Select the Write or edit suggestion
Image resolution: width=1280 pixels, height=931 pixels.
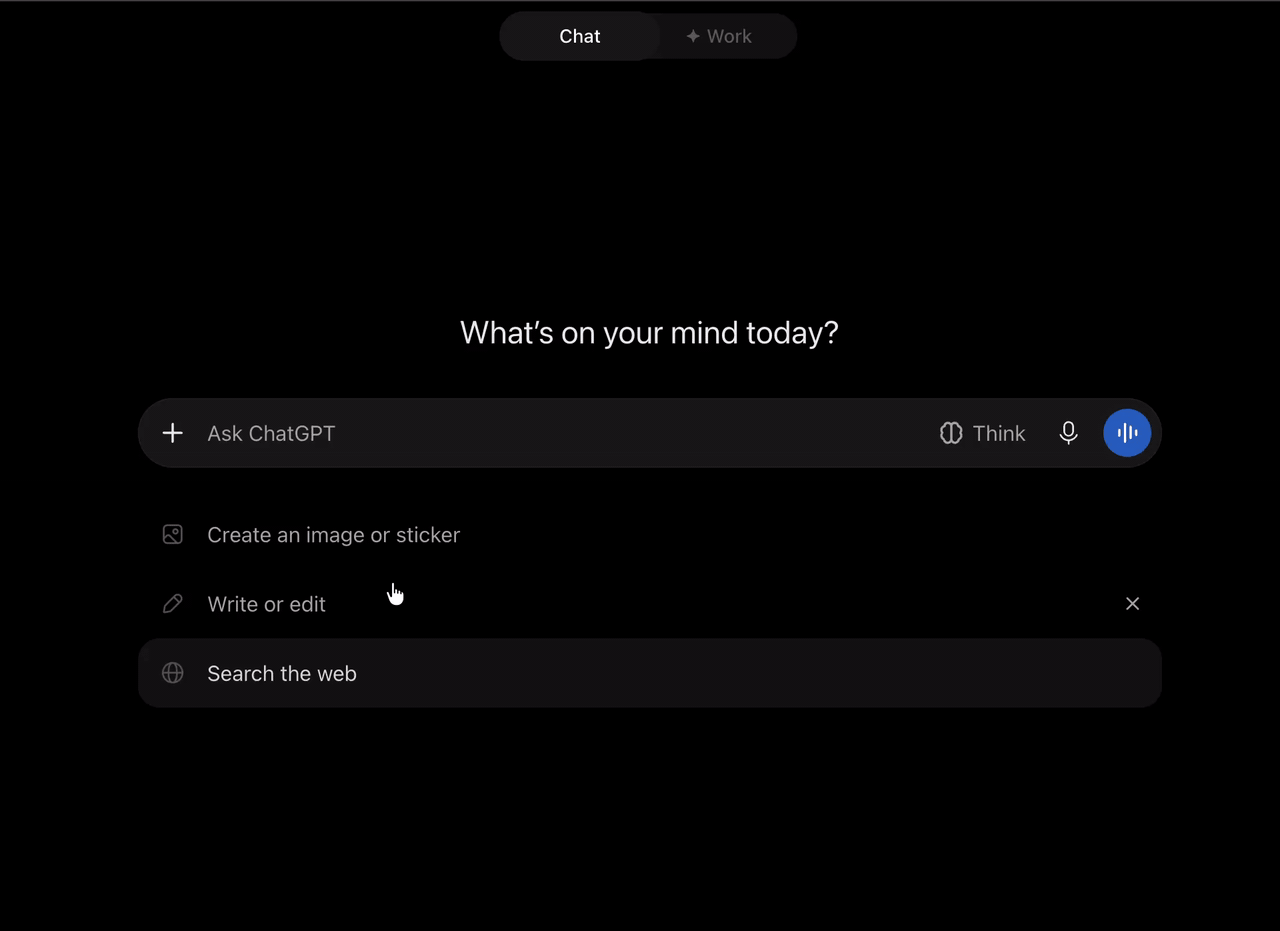[x=650, y=604]
